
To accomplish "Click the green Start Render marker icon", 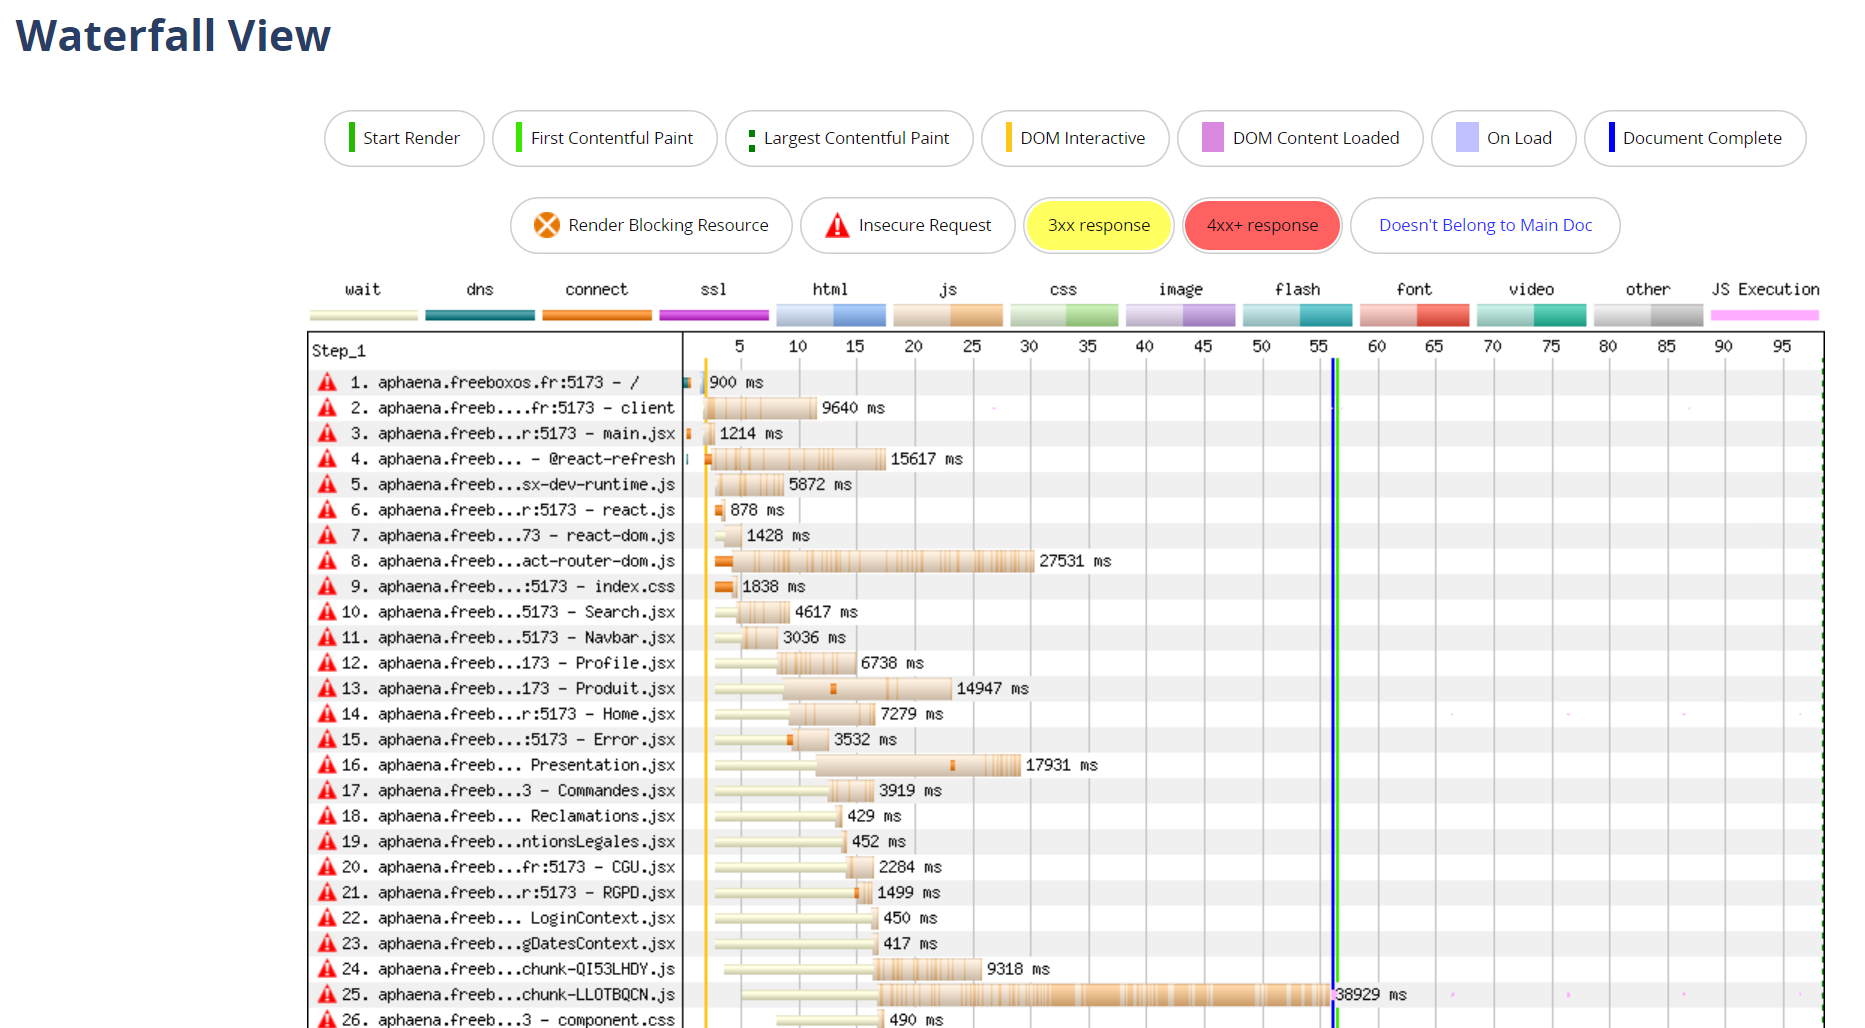I will (352, 138).
